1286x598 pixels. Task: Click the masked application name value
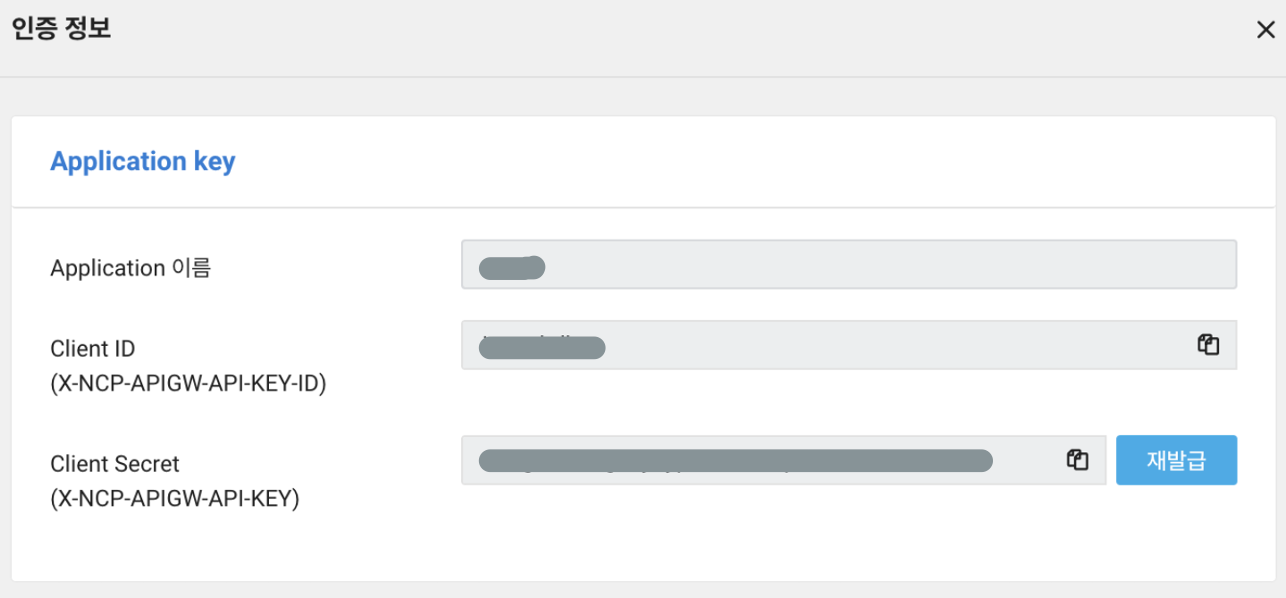(512, 267)
